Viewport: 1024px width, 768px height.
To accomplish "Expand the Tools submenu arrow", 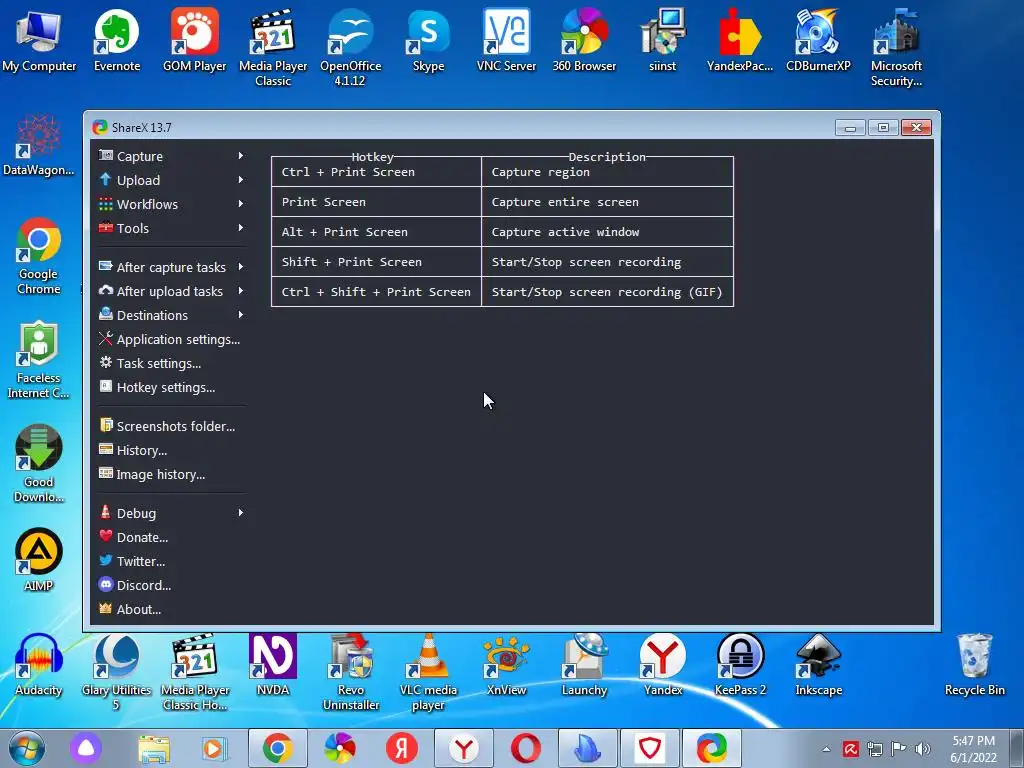I will pyautogui.click(x=240, y=228).
